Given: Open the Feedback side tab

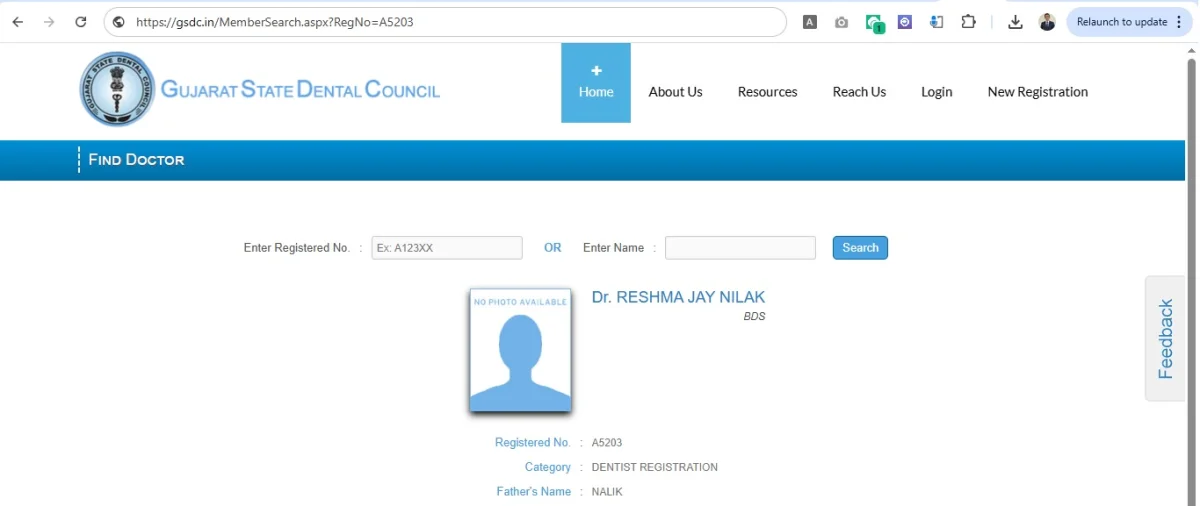Looking at the screenshot, I should 1166,338.
